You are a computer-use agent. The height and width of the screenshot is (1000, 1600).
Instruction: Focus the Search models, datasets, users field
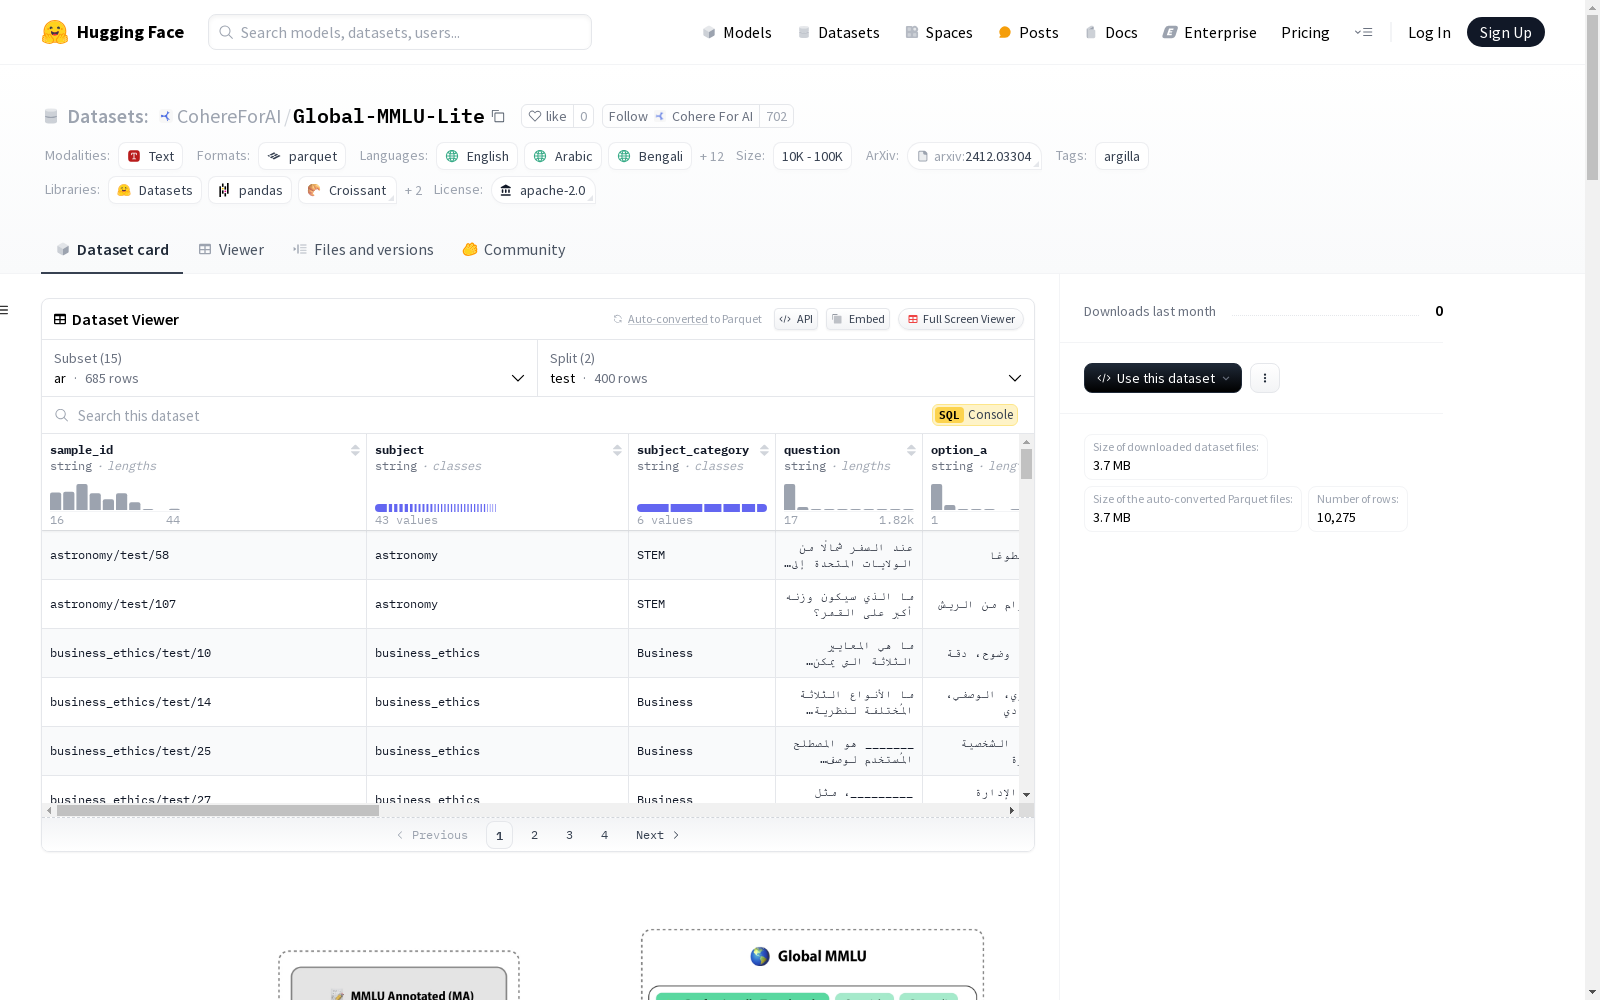400,32
